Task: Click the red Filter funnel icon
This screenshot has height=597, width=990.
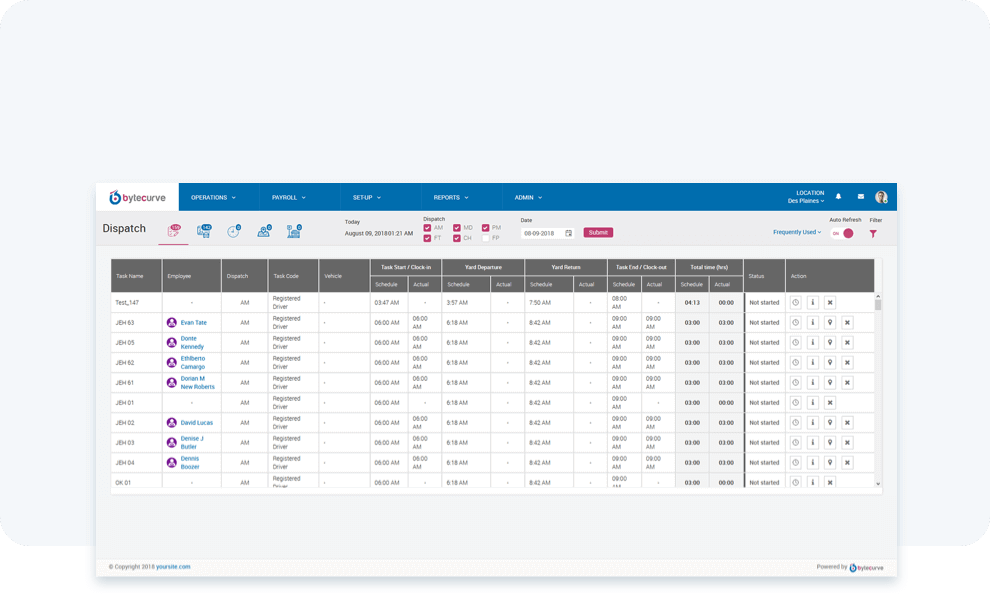Action: (x=873, y=233)
